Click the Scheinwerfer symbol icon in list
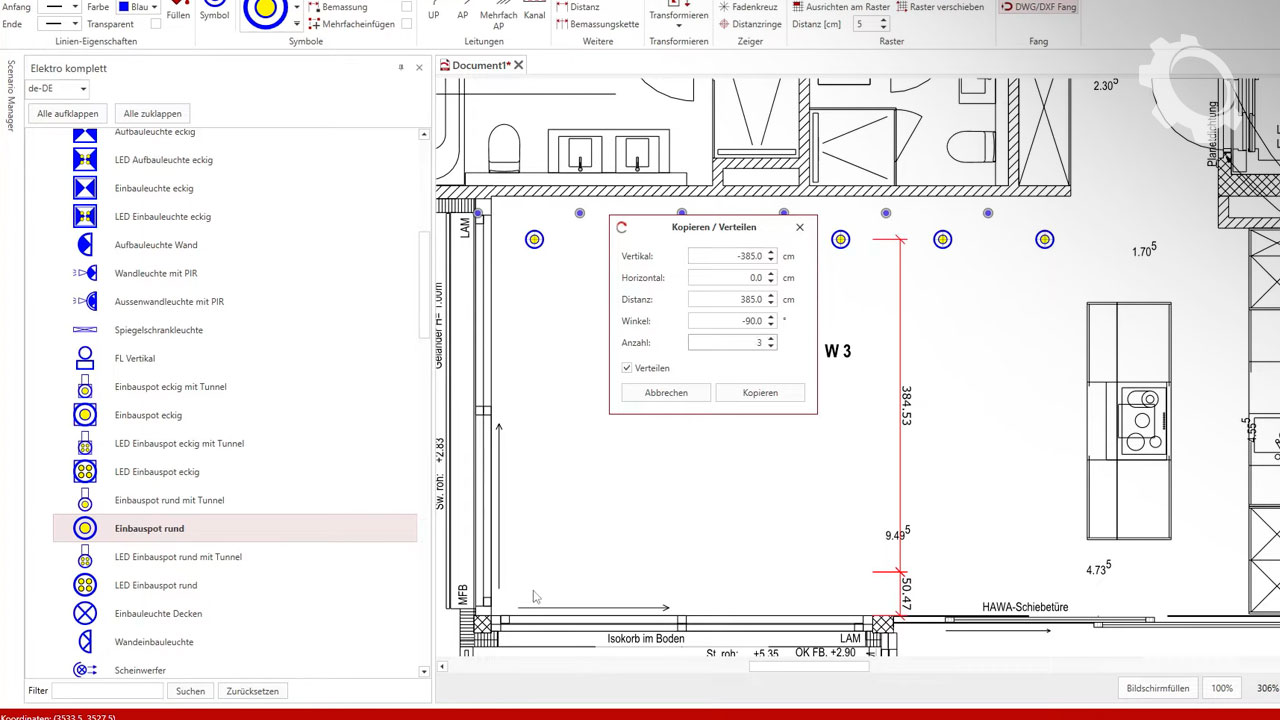 [85, 670]
